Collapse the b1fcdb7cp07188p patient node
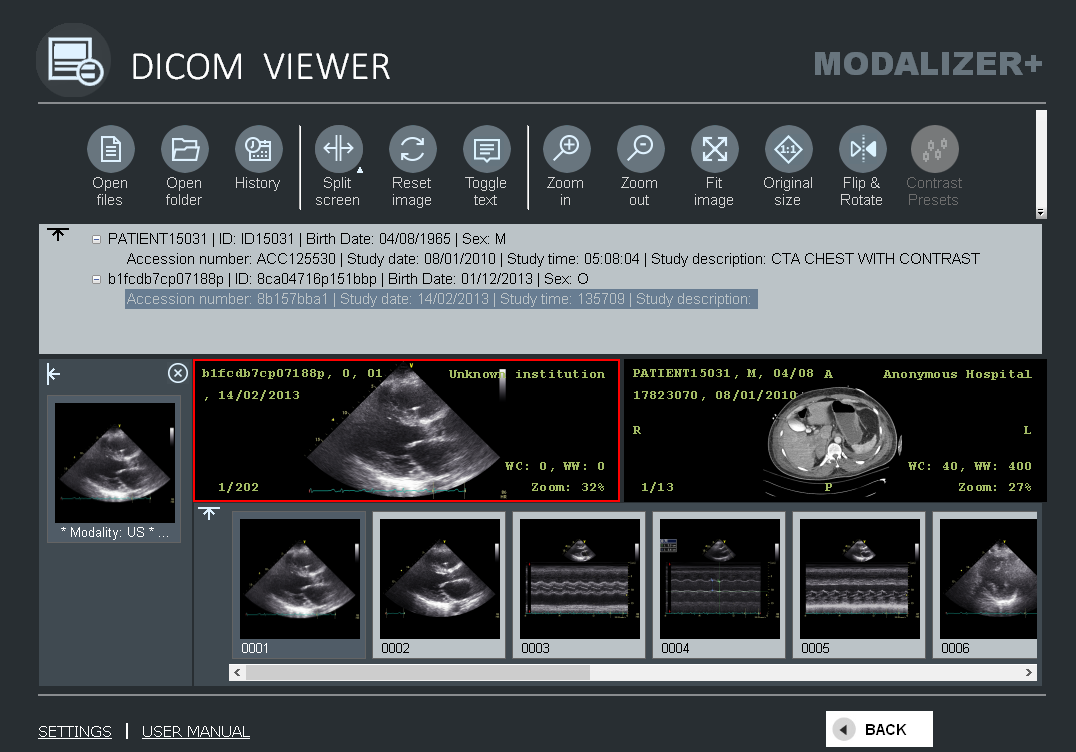 pos(97,279)
